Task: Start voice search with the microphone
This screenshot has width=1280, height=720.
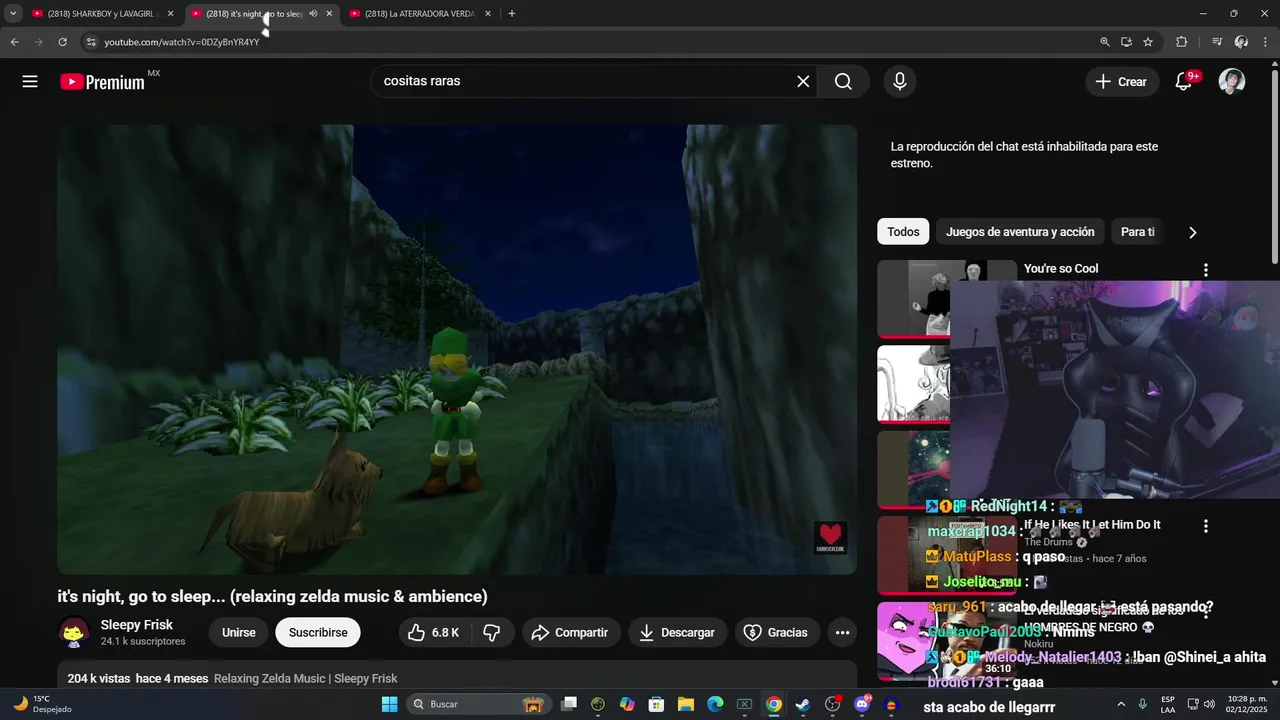Action: [900, 82]
